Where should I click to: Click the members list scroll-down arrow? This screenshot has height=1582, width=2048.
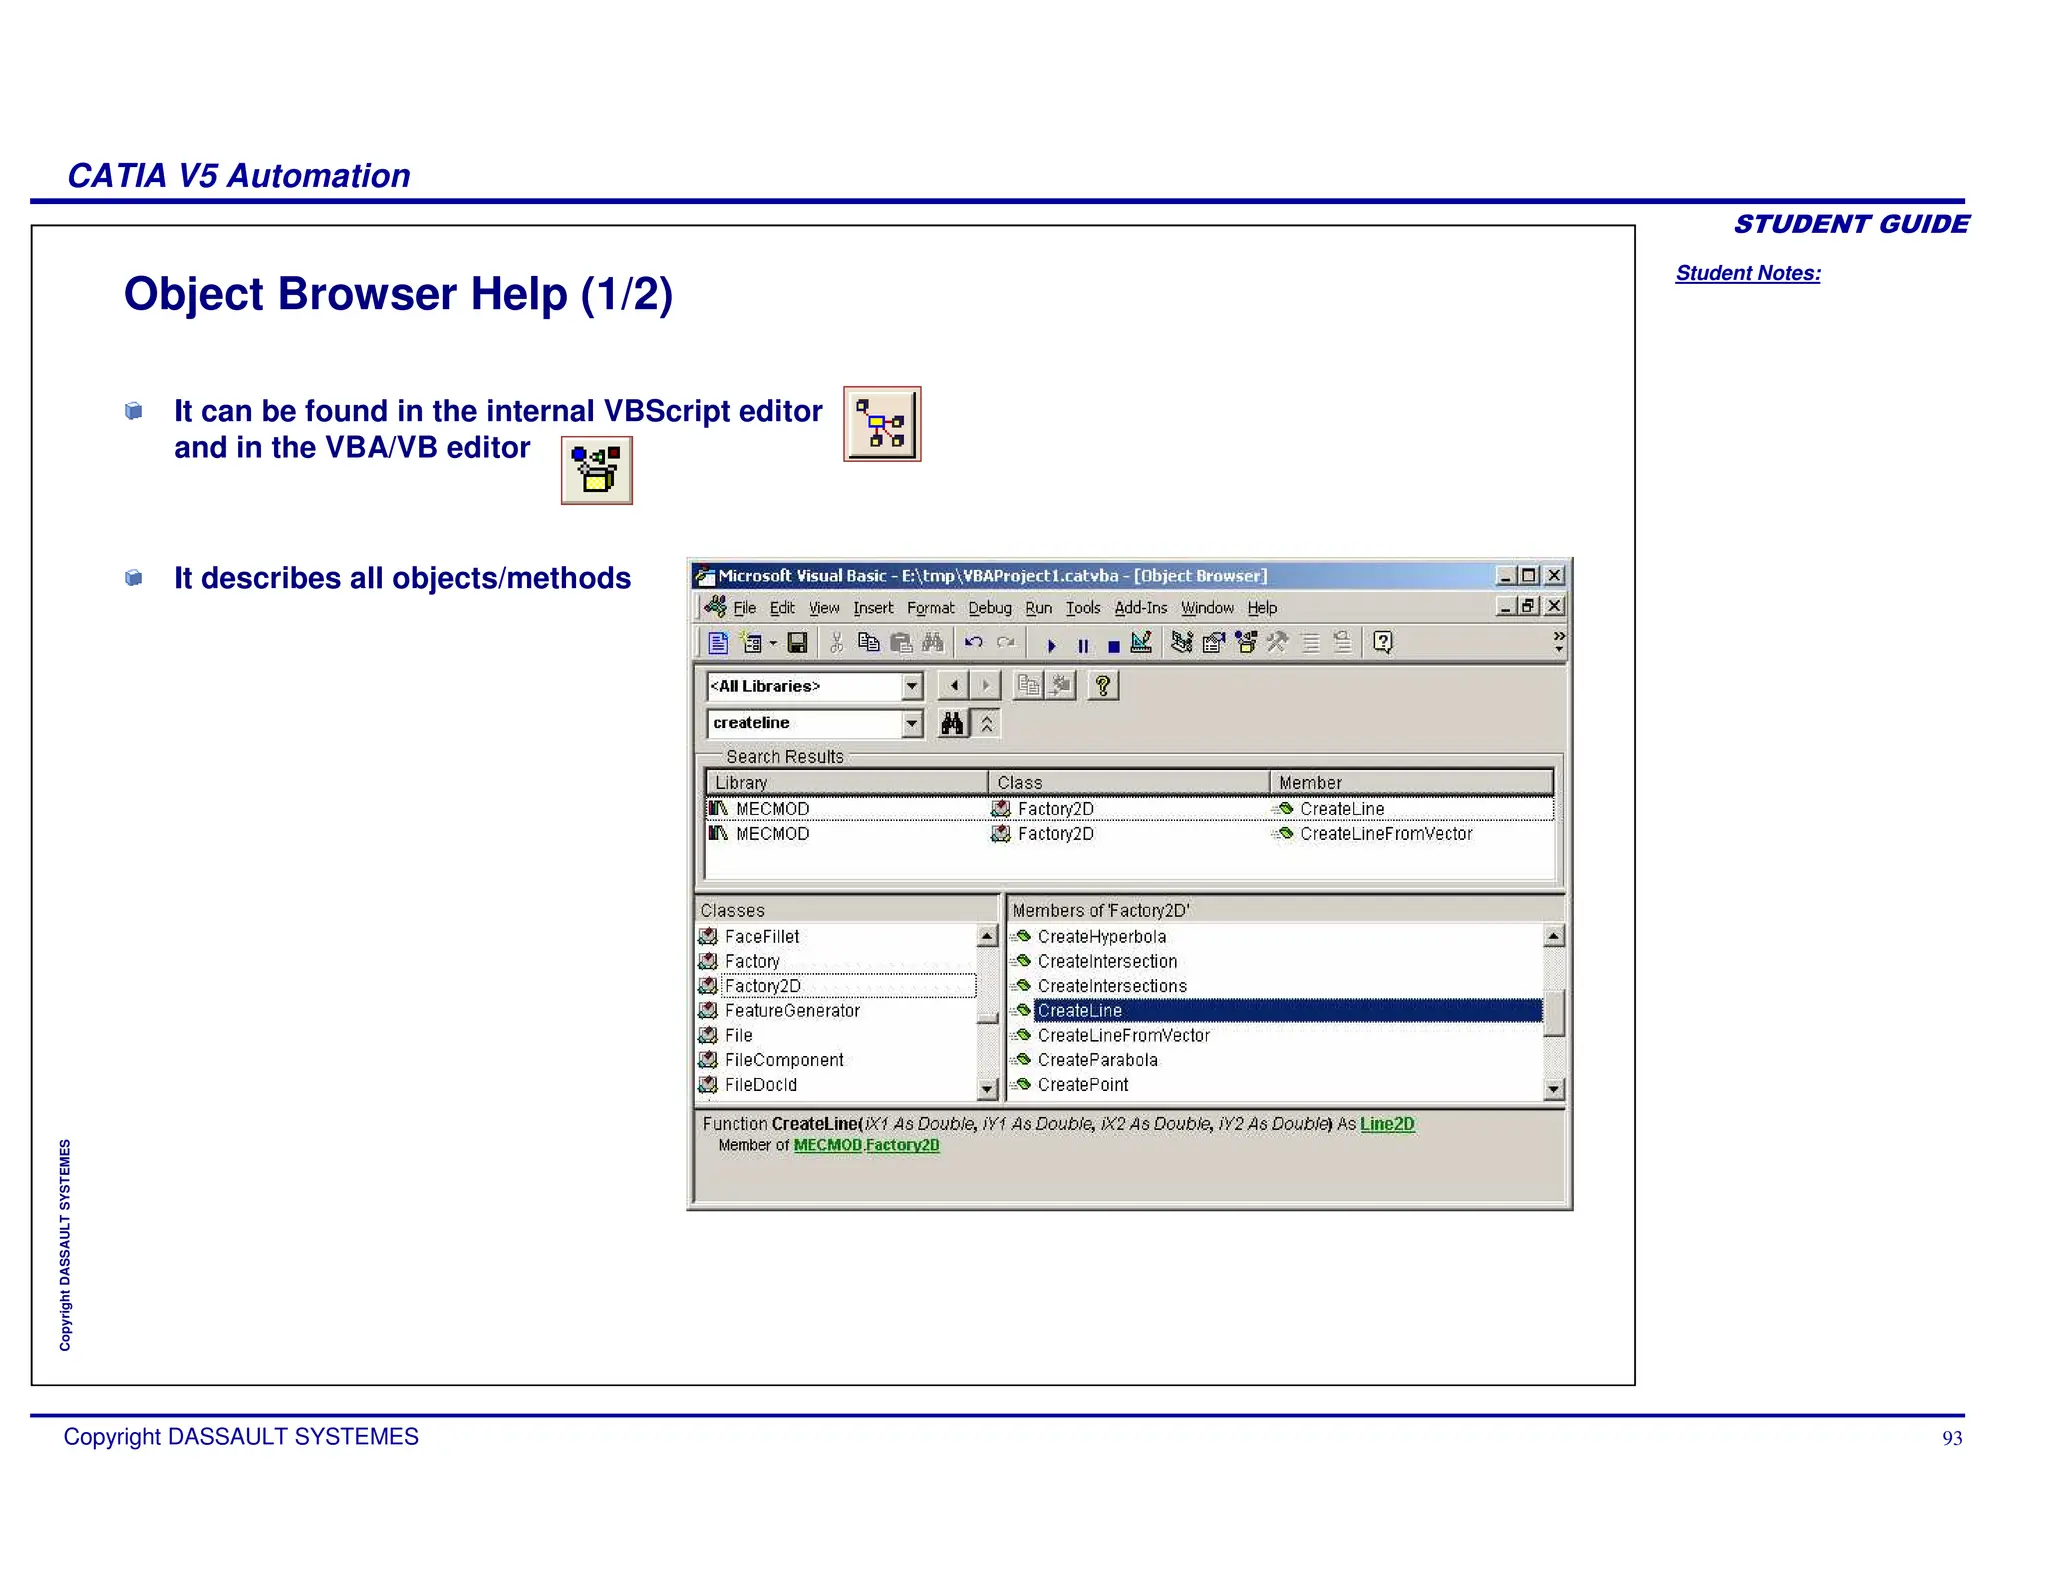[x=1554, y=1088]
